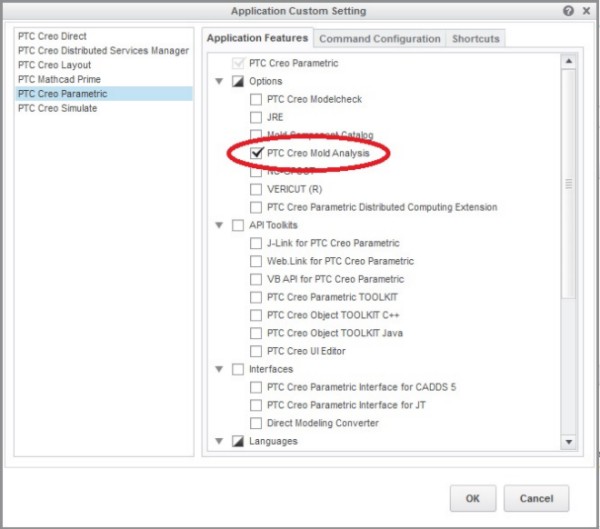This screenshot has width=600, height=529.
Task: Enable PTC Creo Parametric TOOLKIT checkbox
Action: point(256,297)
